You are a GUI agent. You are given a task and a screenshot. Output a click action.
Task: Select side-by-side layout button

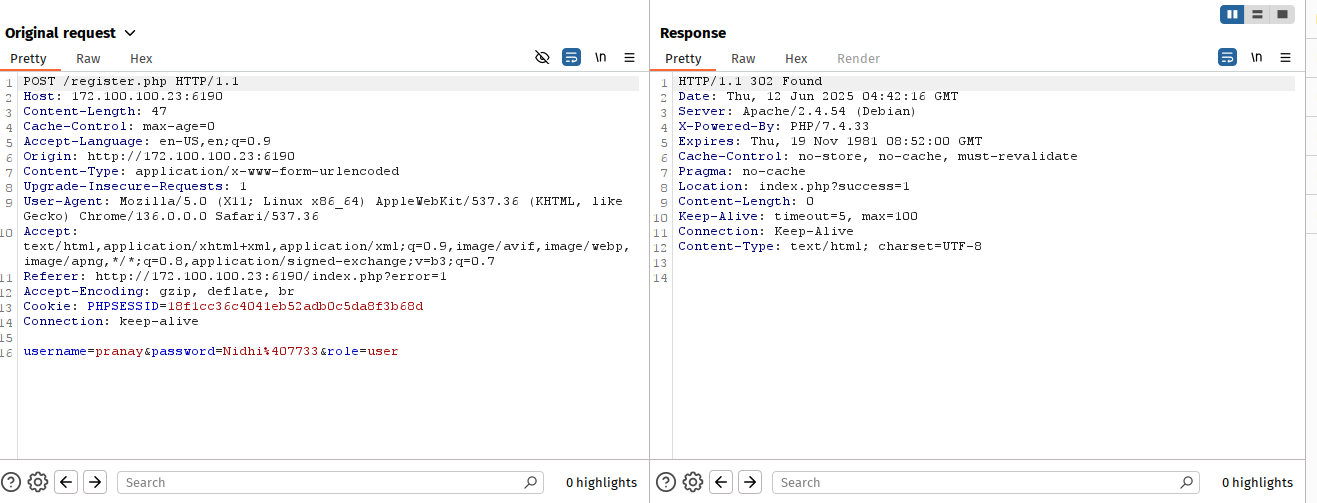coord(1232,14)
